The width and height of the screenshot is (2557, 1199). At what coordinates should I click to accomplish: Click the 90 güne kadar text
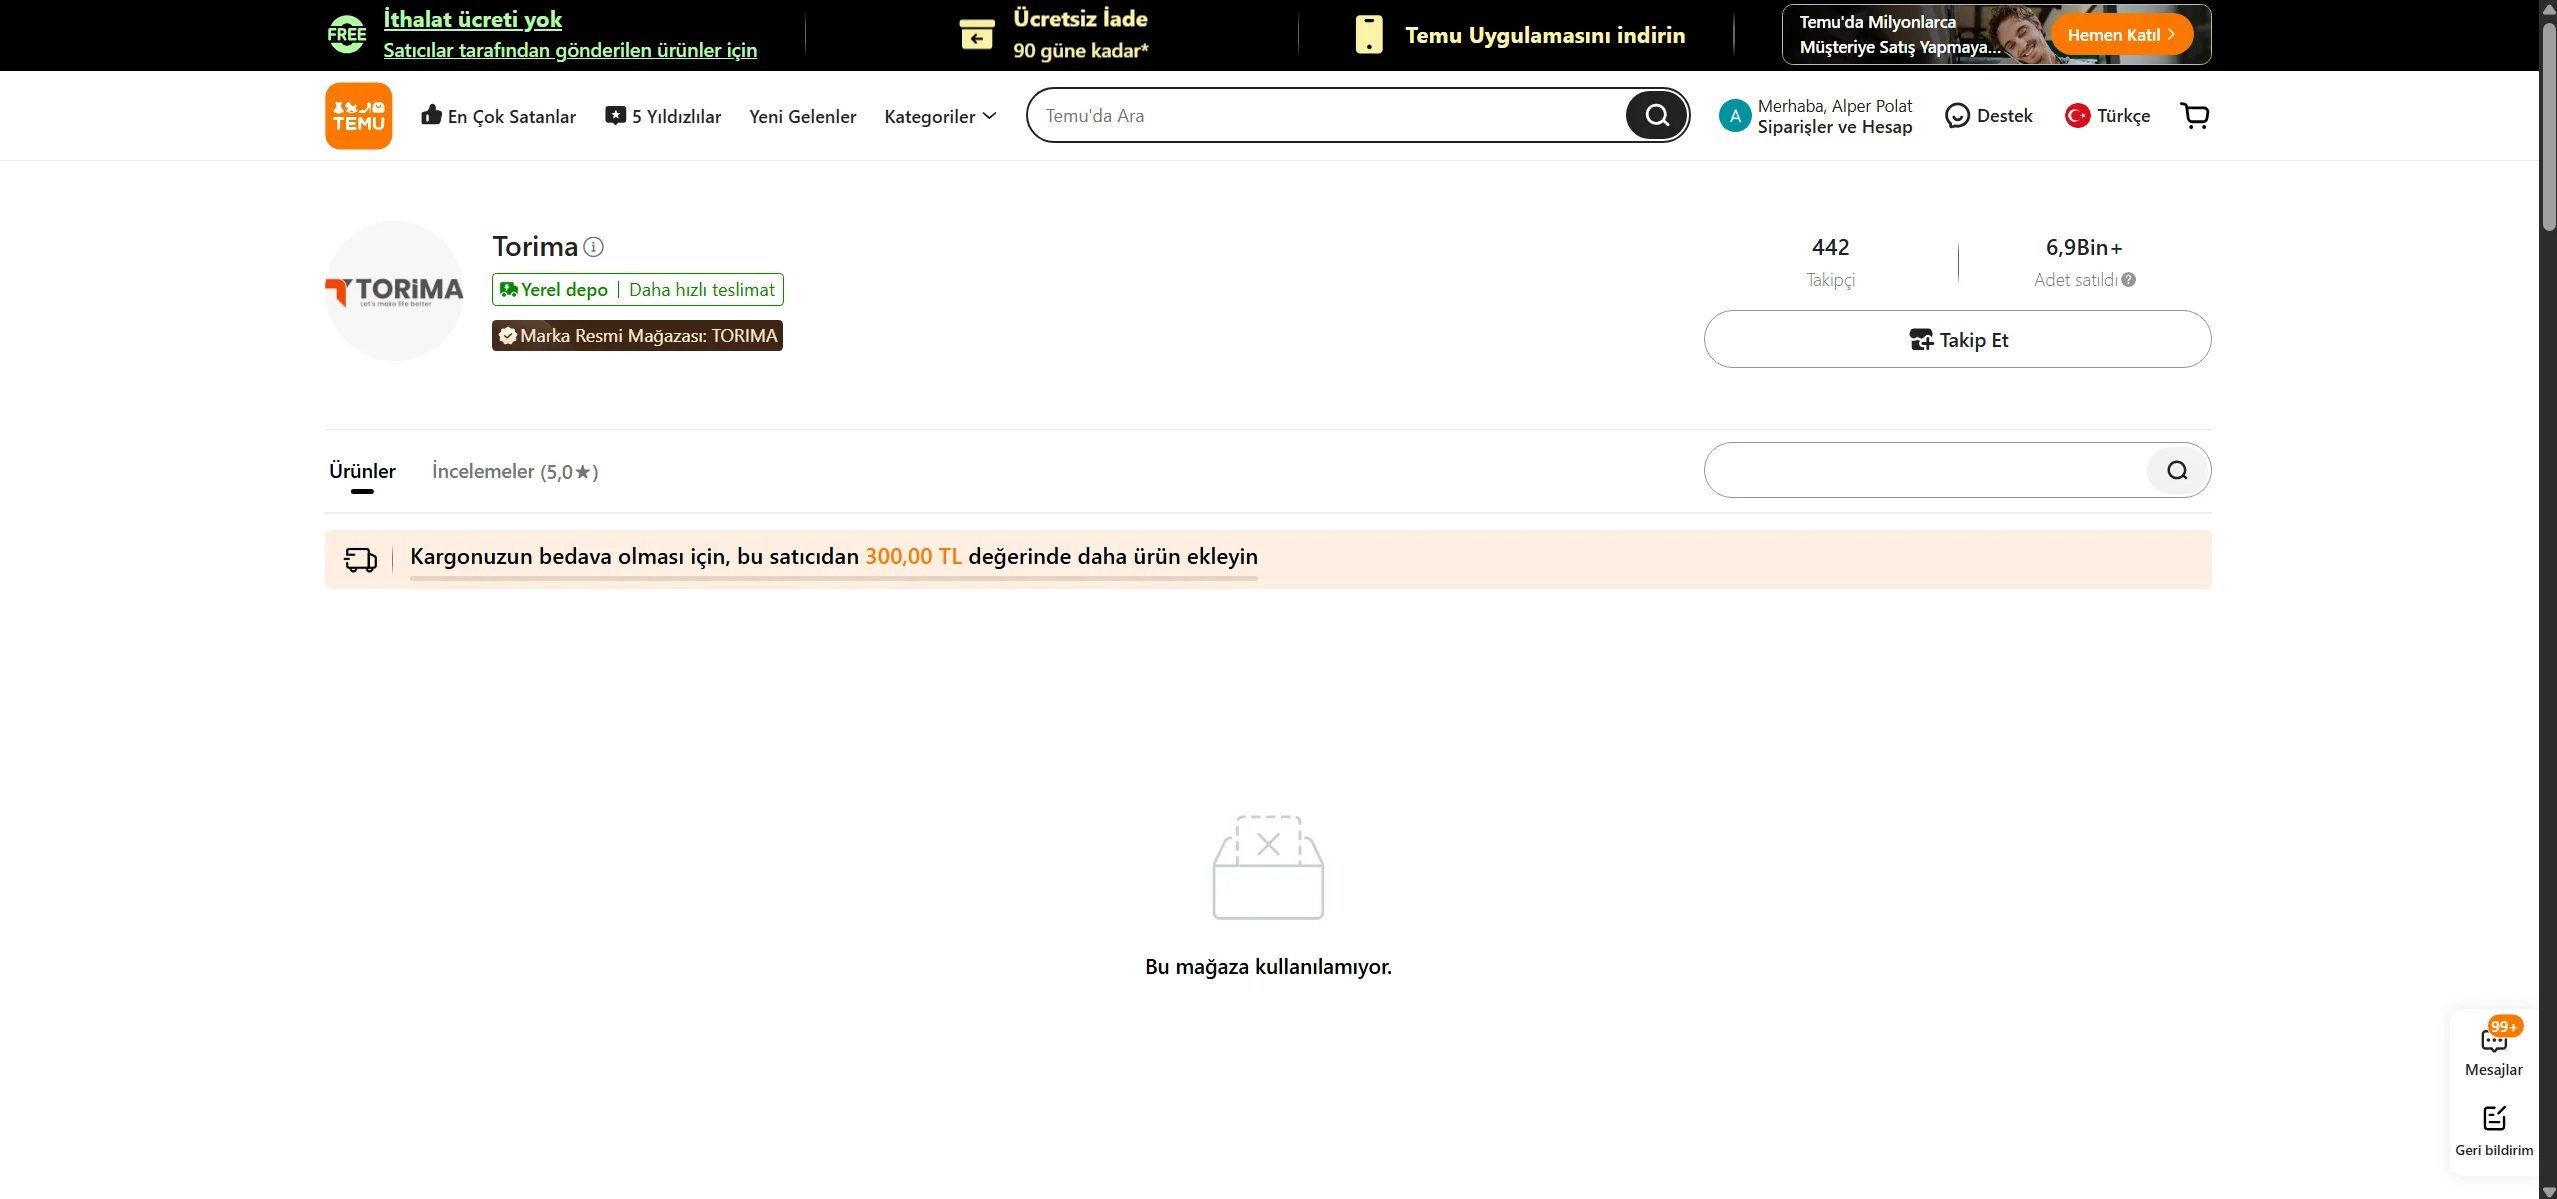point(1081,50)
